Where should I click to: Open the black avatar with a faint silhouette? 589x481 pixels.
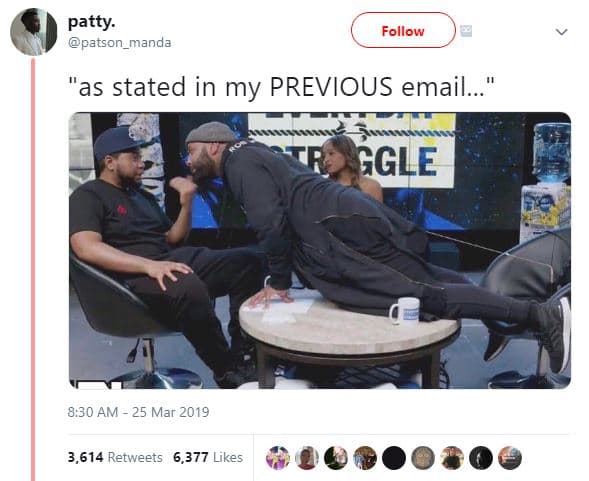(481, 458)
